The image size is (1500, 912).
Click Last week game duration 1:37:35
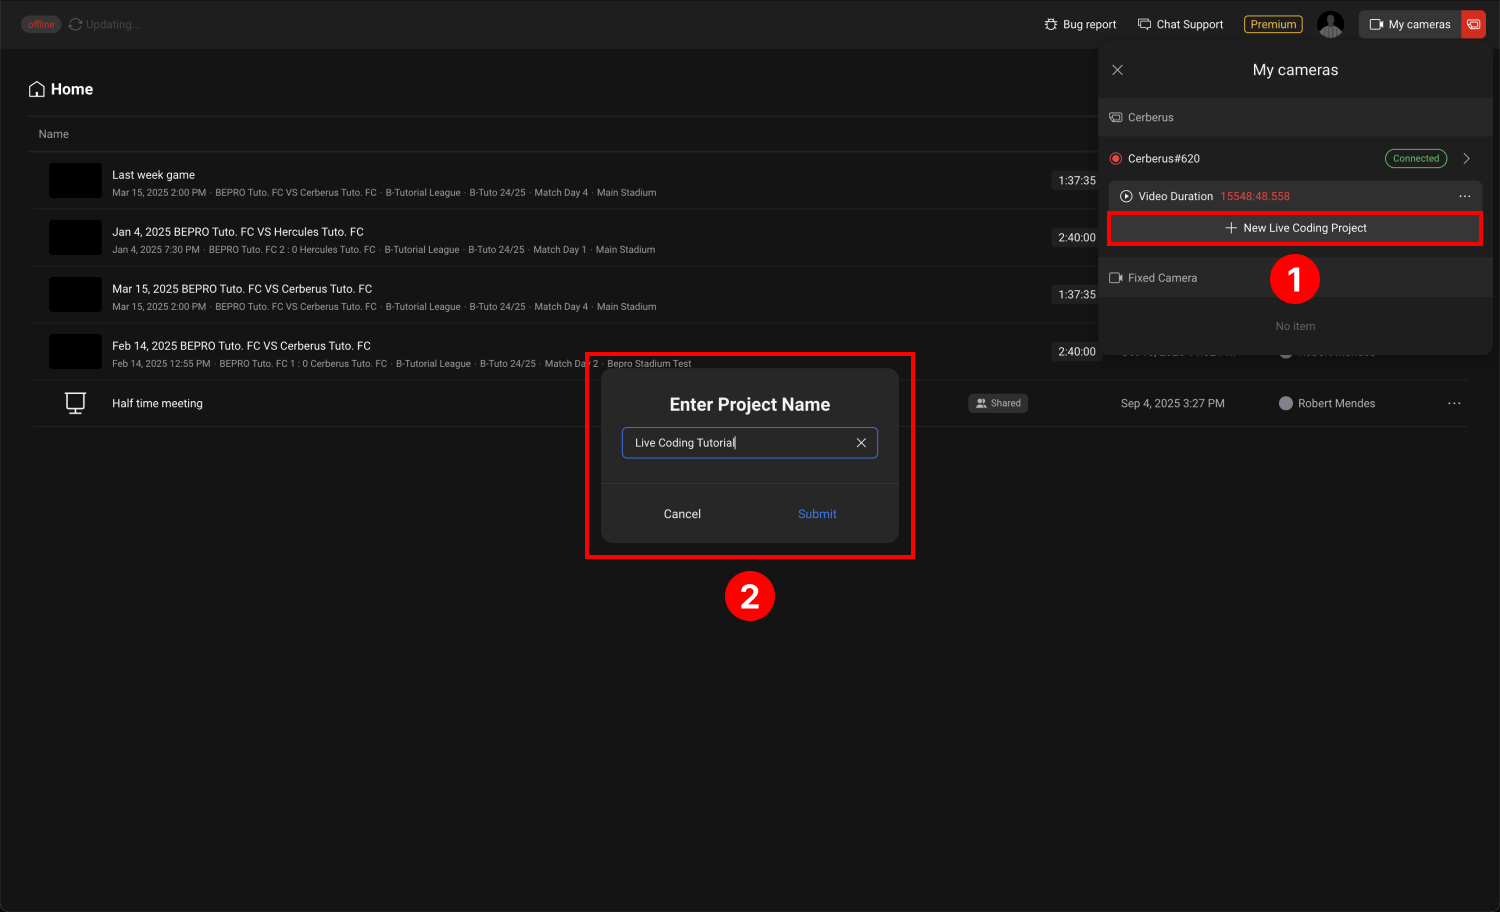[1077, 181]
